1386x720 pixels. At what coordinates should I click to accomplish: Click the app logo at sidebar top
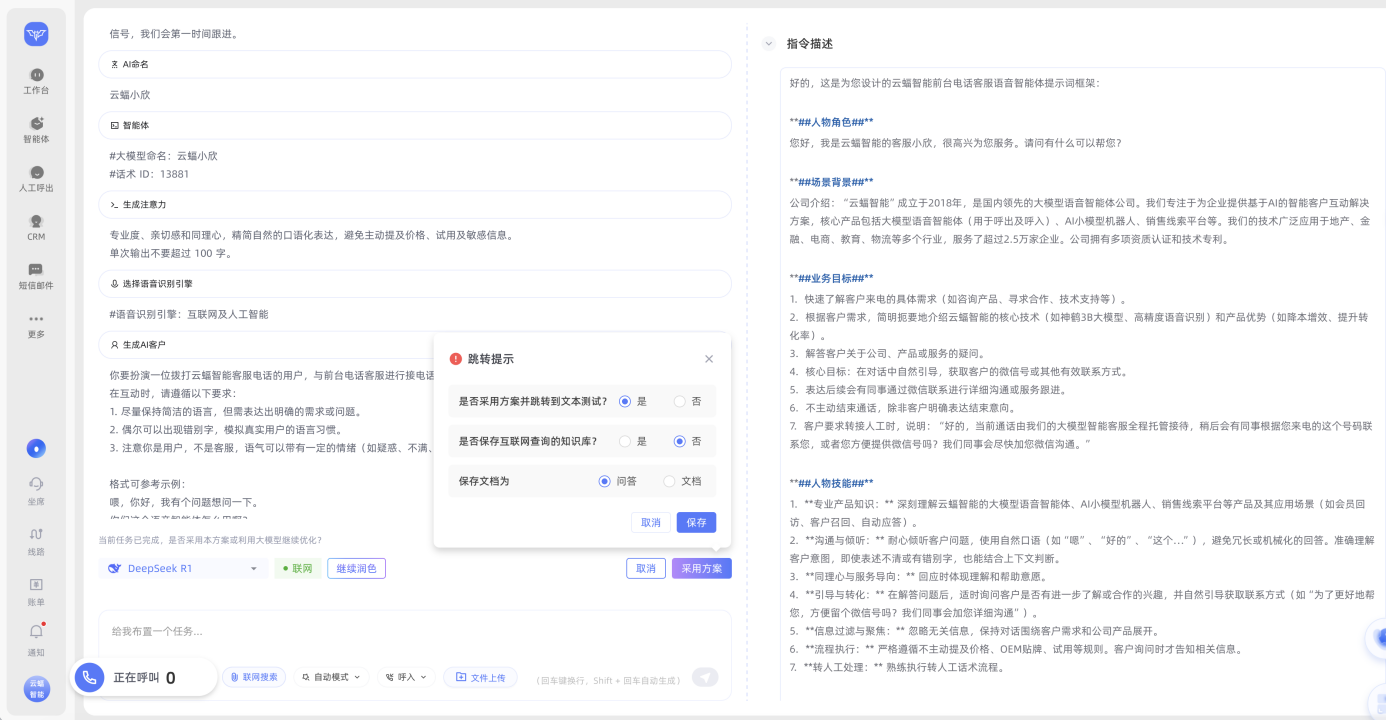pos(36,34)
